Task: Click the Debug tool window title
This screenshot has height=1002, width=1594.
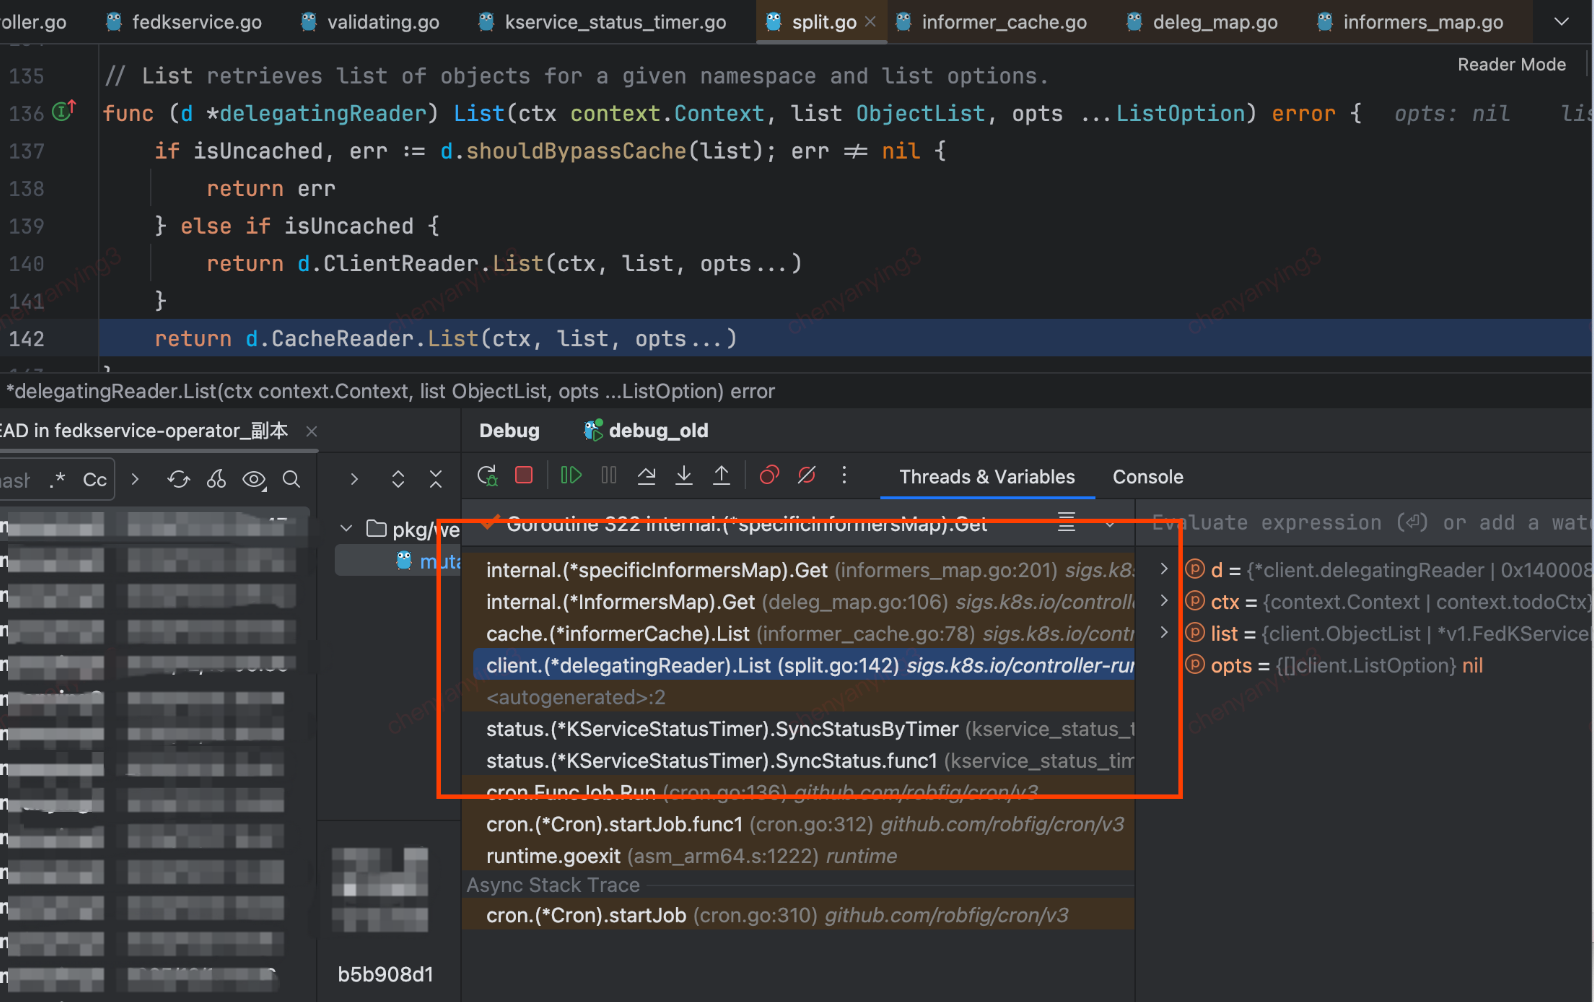Action: [509, 431]
